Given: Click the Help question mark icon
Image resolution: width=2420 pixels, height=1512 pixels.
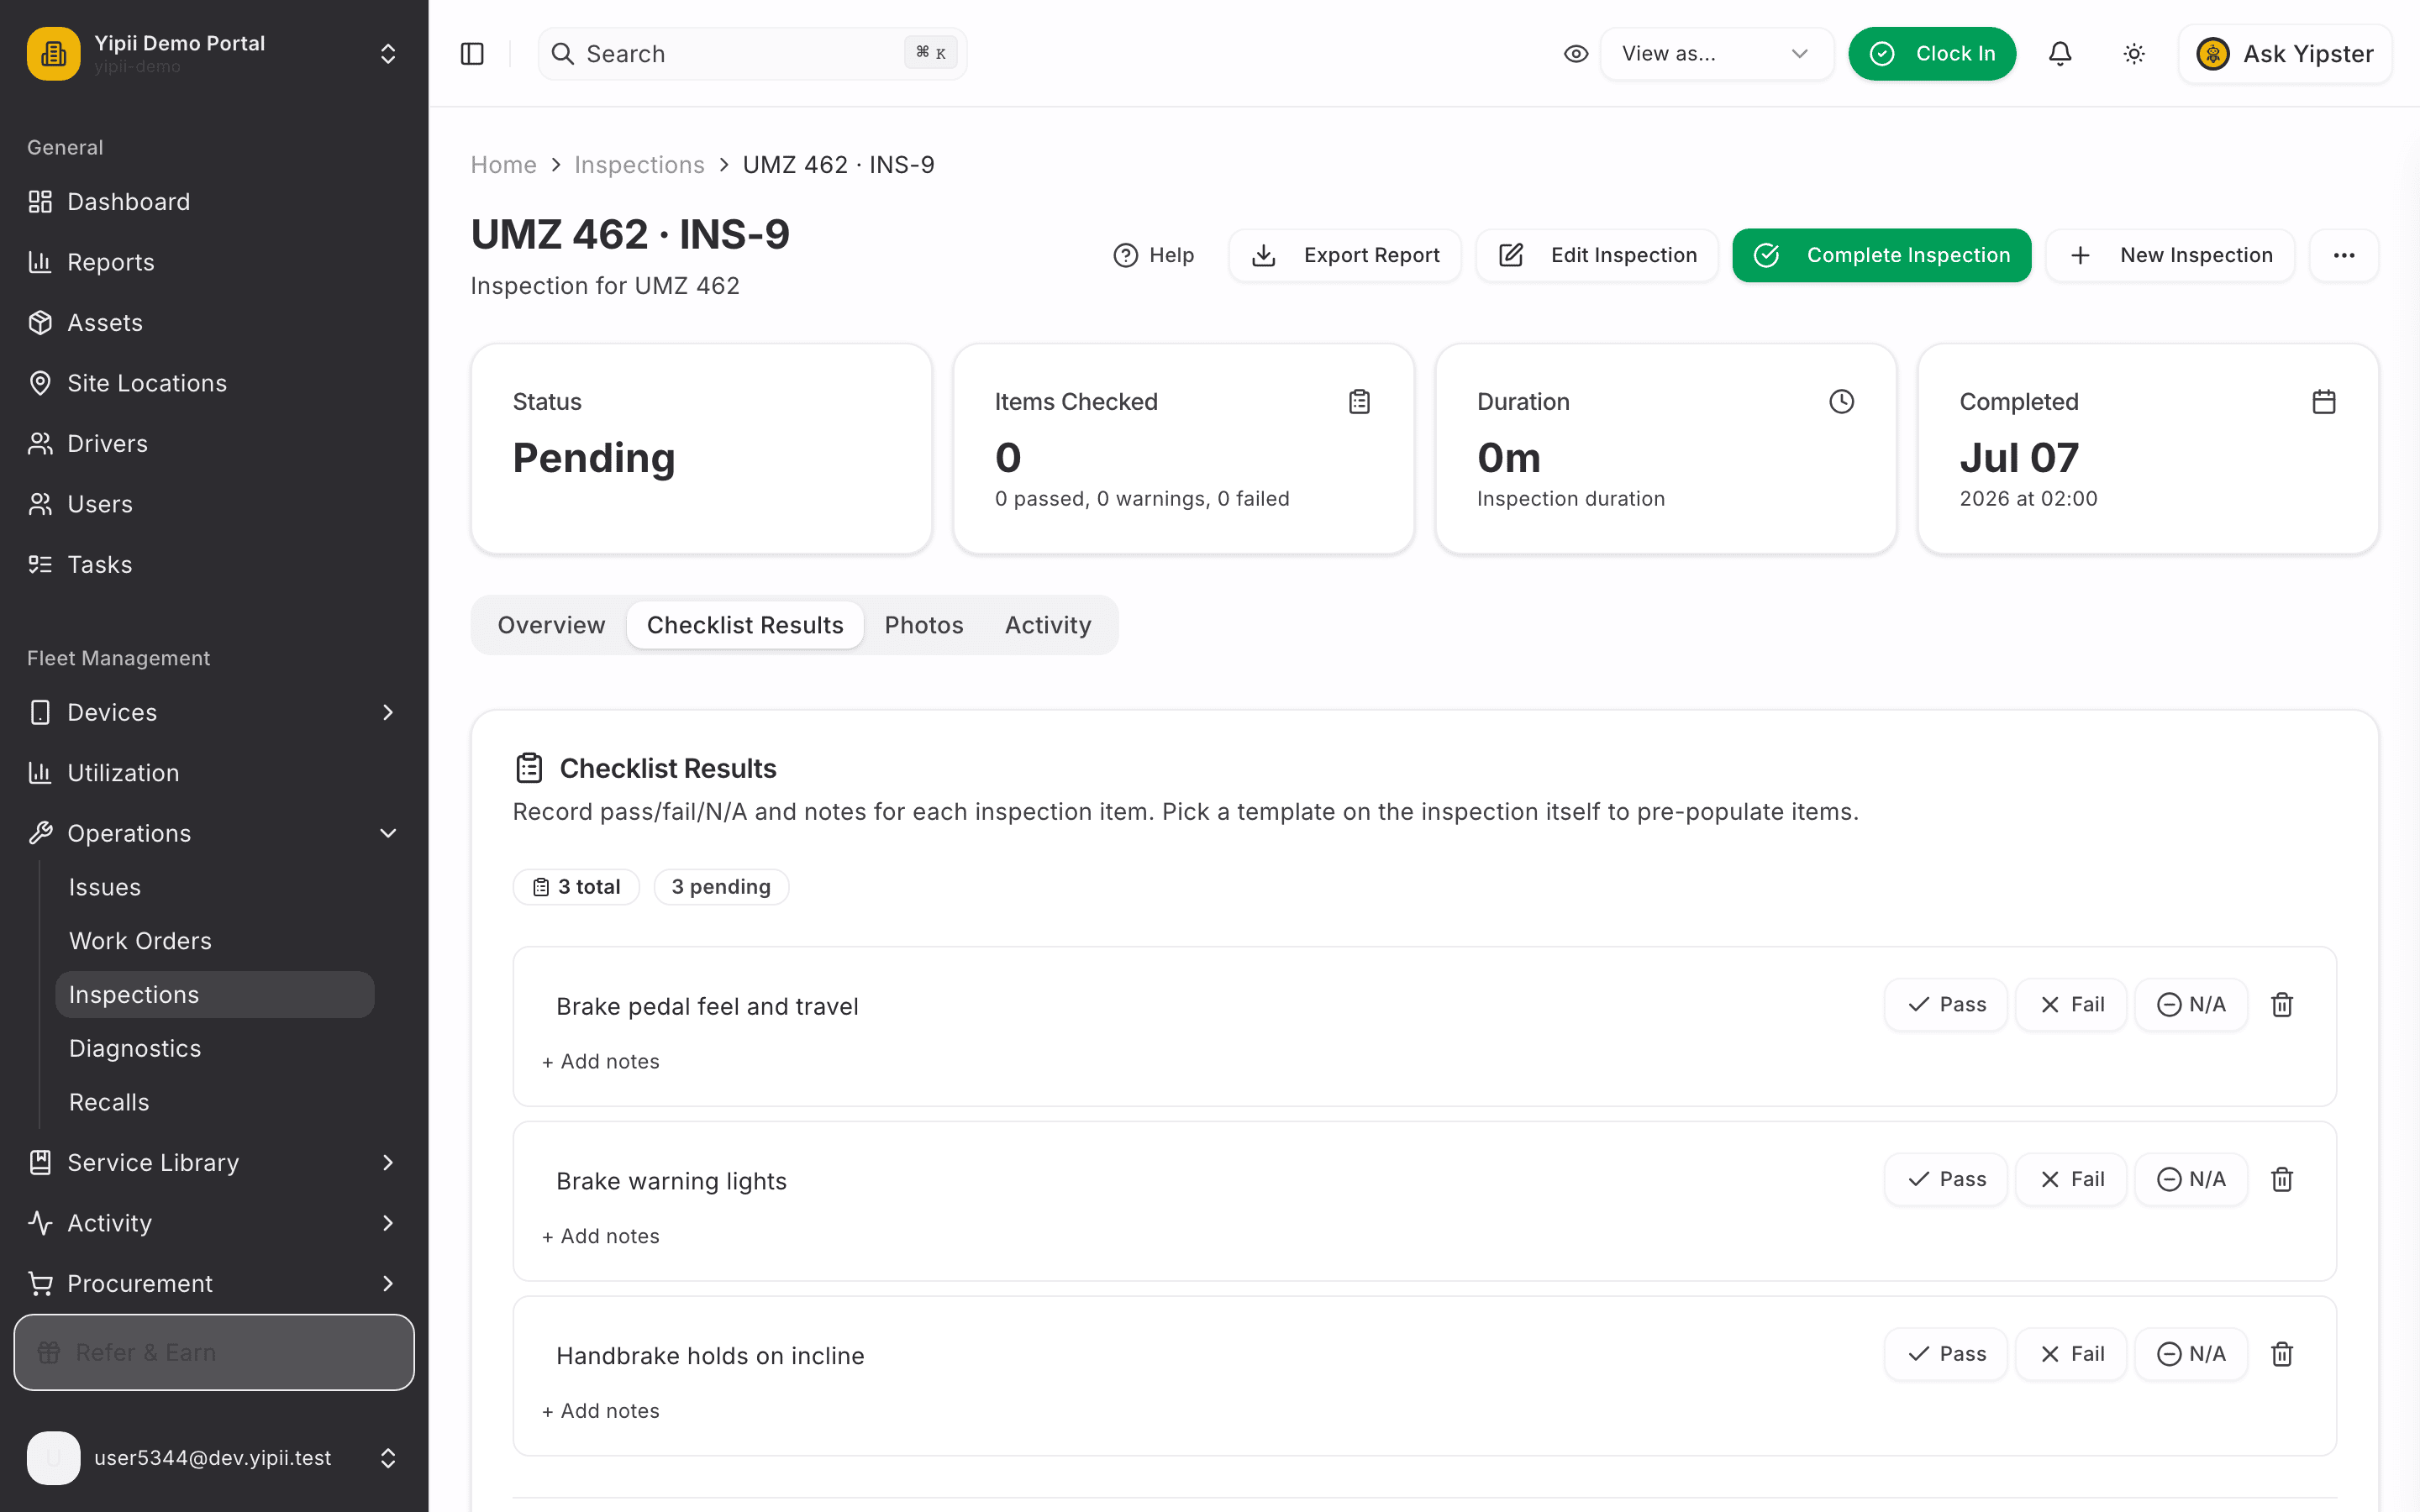Looking at the screenshot, I should [1126, 255].
